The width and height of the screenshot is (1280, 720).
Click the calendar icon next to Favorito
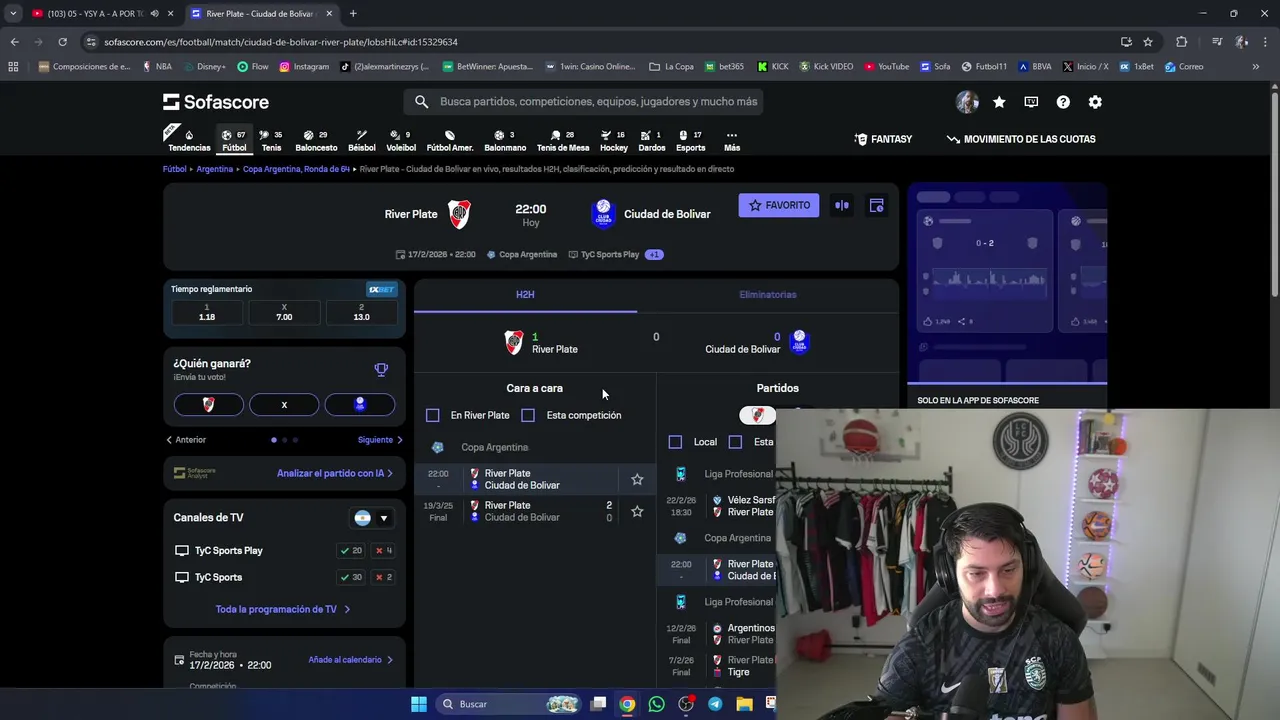tap(876, 205)
